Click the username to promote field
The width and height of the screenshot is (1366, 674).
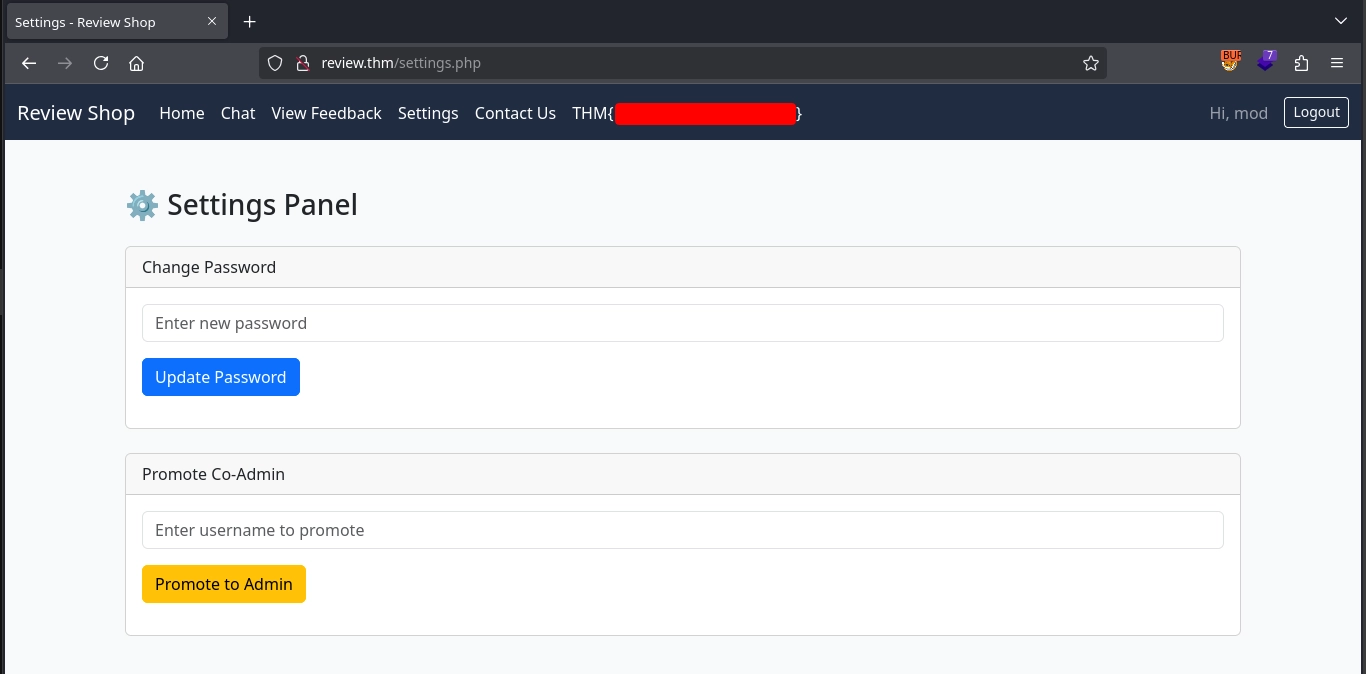[682, 530]
